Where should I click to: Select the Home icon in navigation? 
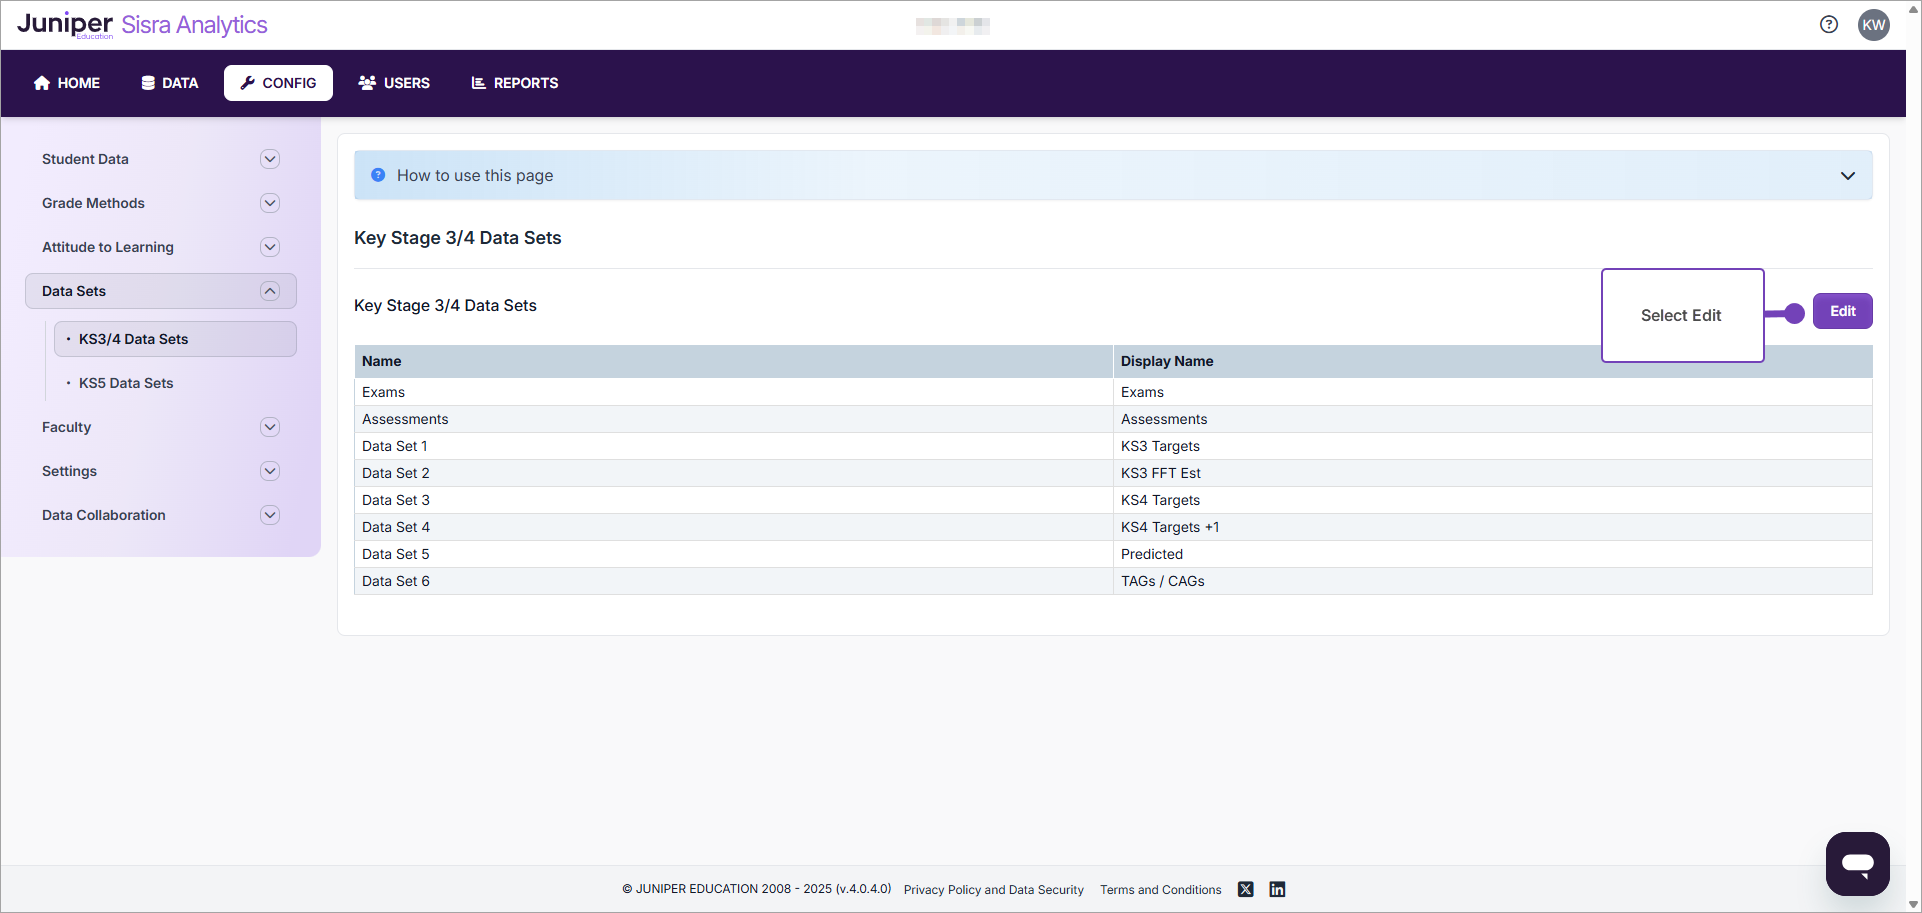[41, 83]
